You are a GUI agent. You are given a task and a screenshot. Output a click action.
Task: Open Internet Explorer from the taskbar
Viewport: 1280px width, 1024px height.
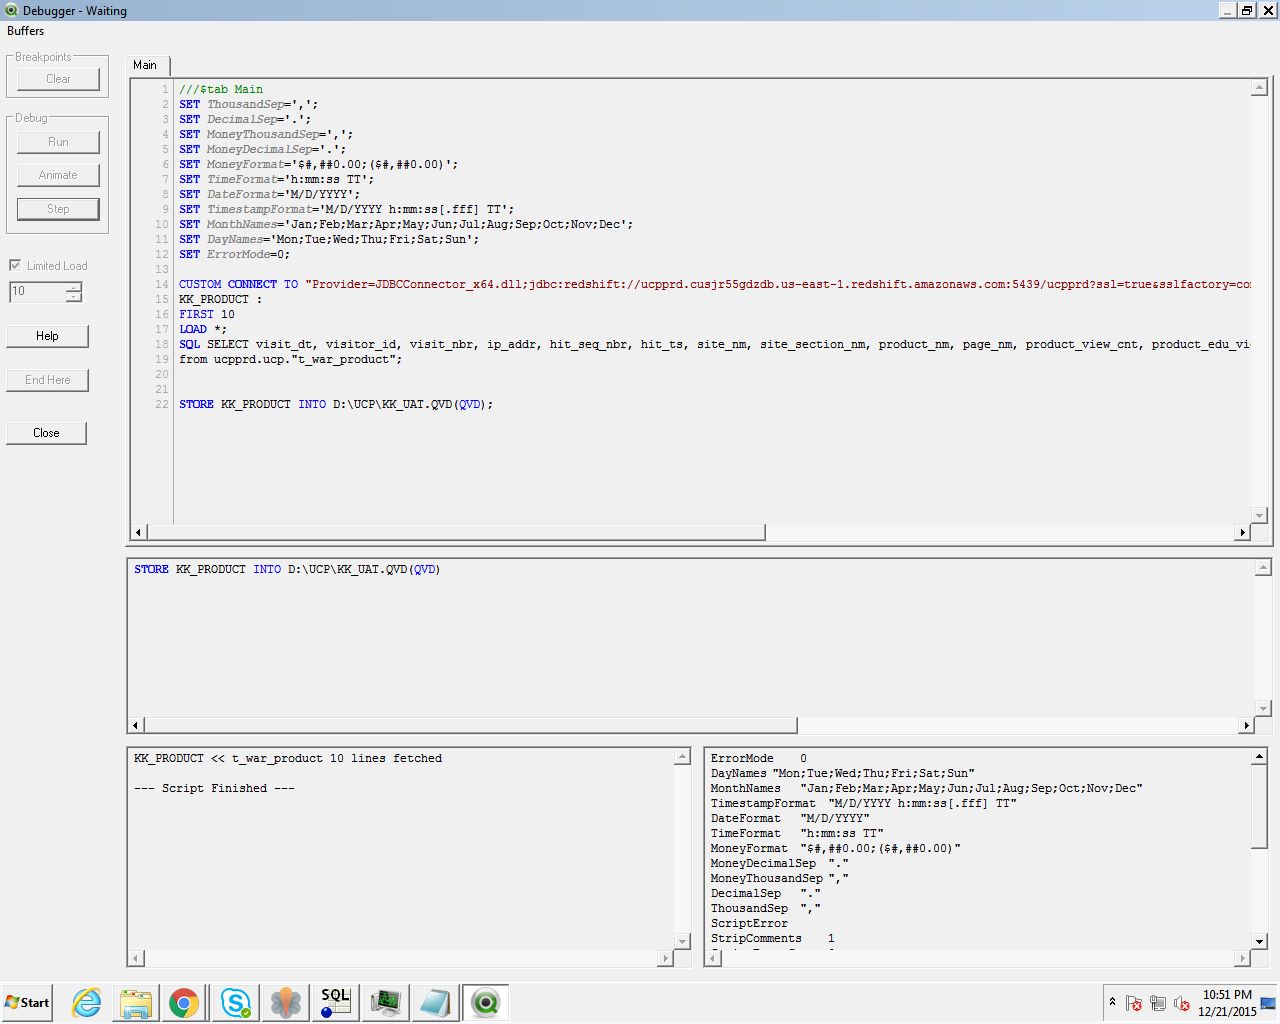[x=85, y=1002]
